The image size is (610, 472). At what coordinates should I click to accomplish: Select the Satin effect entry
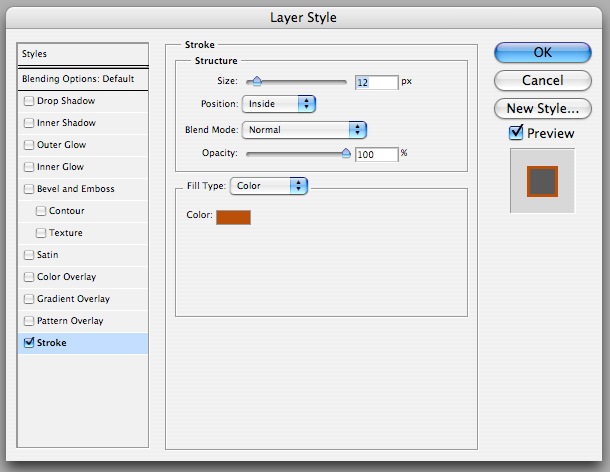(48, 255)
